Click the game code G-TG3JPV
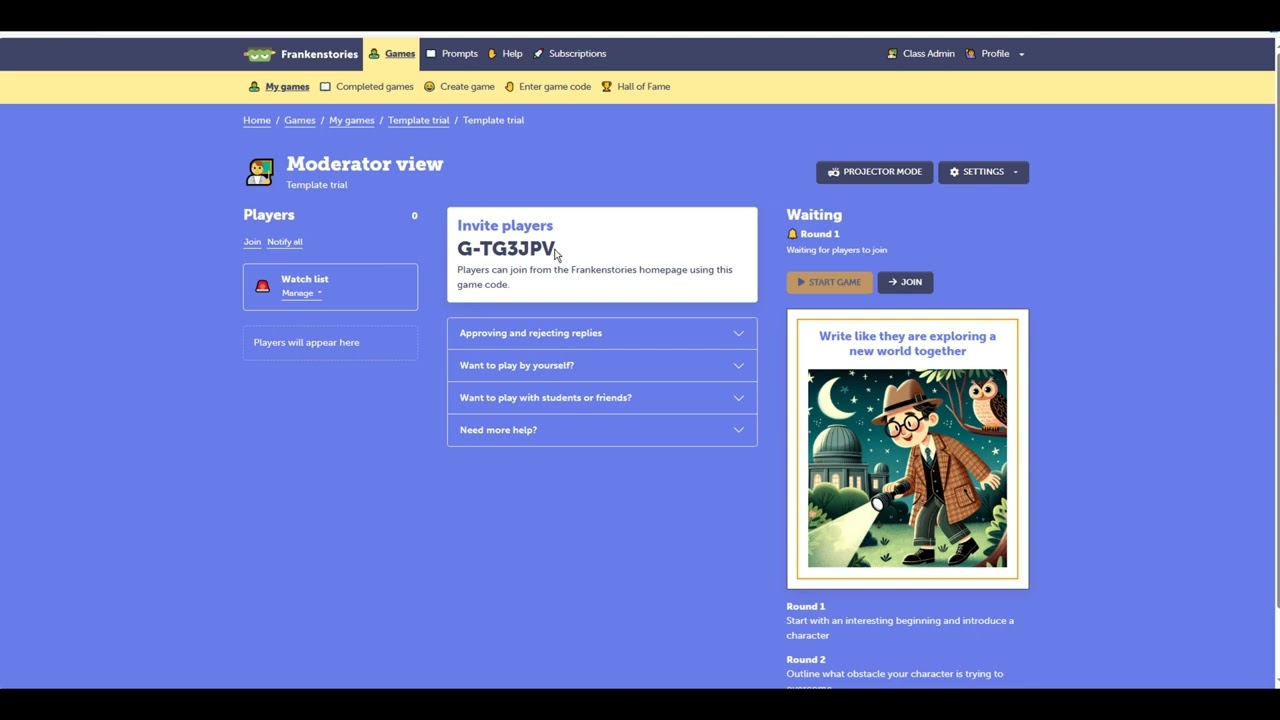 click(506, 248)
